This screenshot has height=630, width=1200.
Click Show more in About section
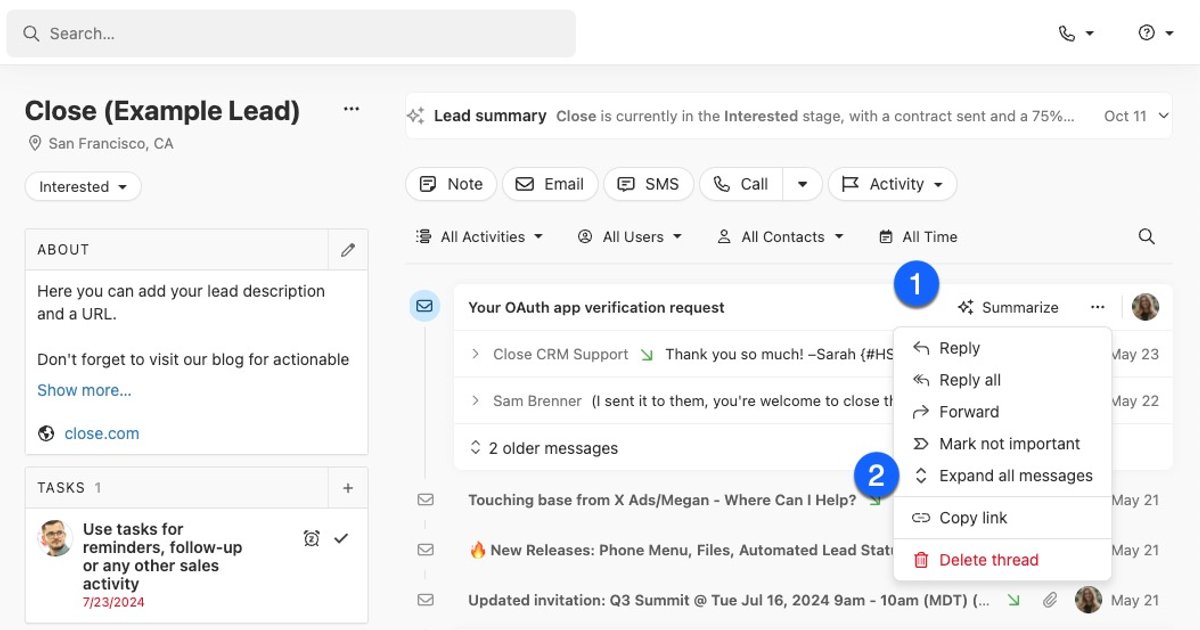(x=84, y=390)
